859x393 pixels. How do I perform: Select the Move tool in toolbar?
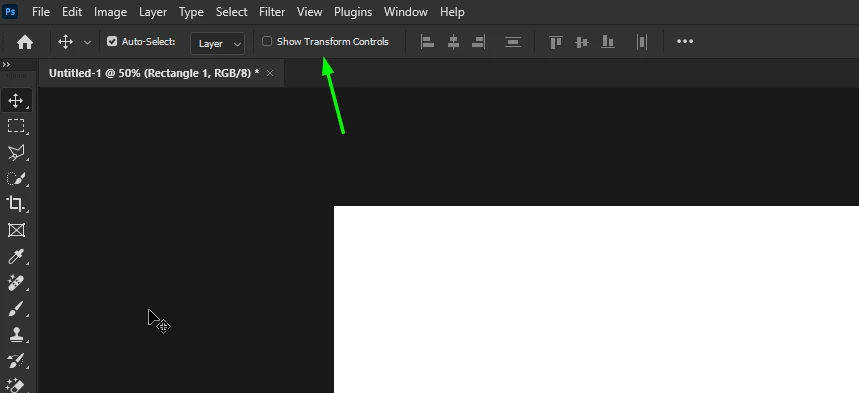click(x=16, y=101)
